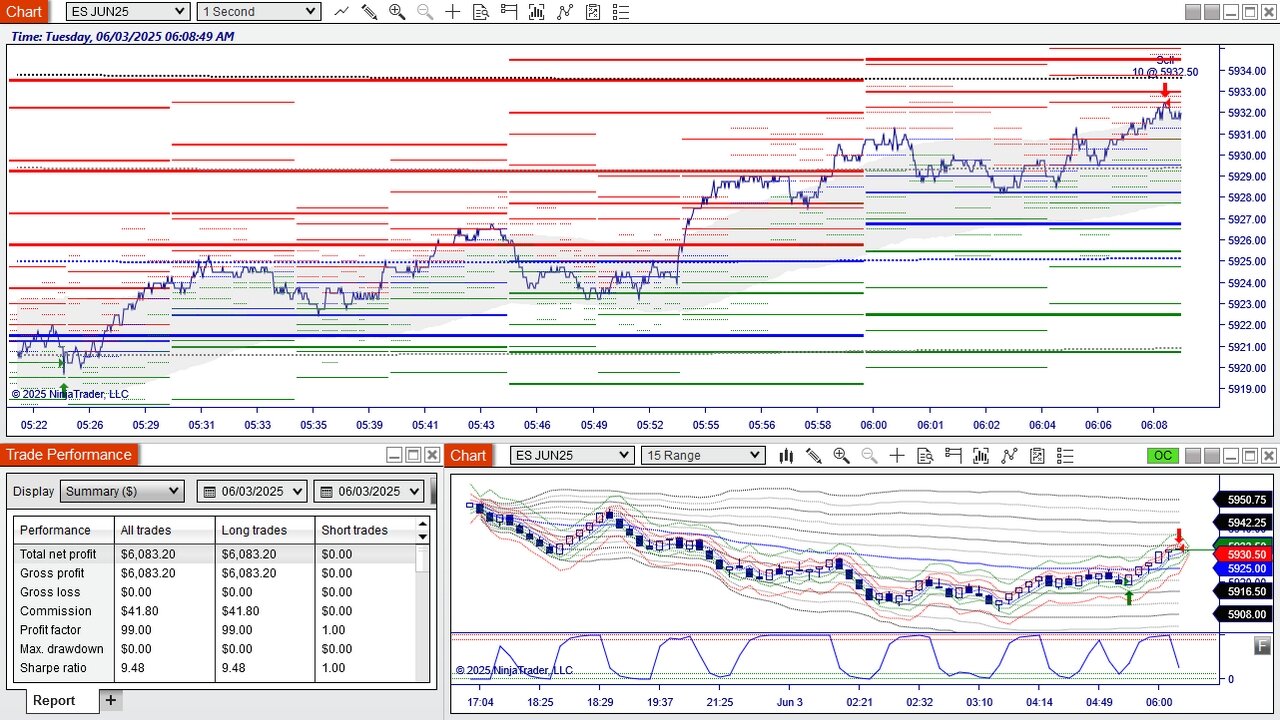The image size is (1280, 720).
Task: Click the All trades column header
Action: point(165,530)
